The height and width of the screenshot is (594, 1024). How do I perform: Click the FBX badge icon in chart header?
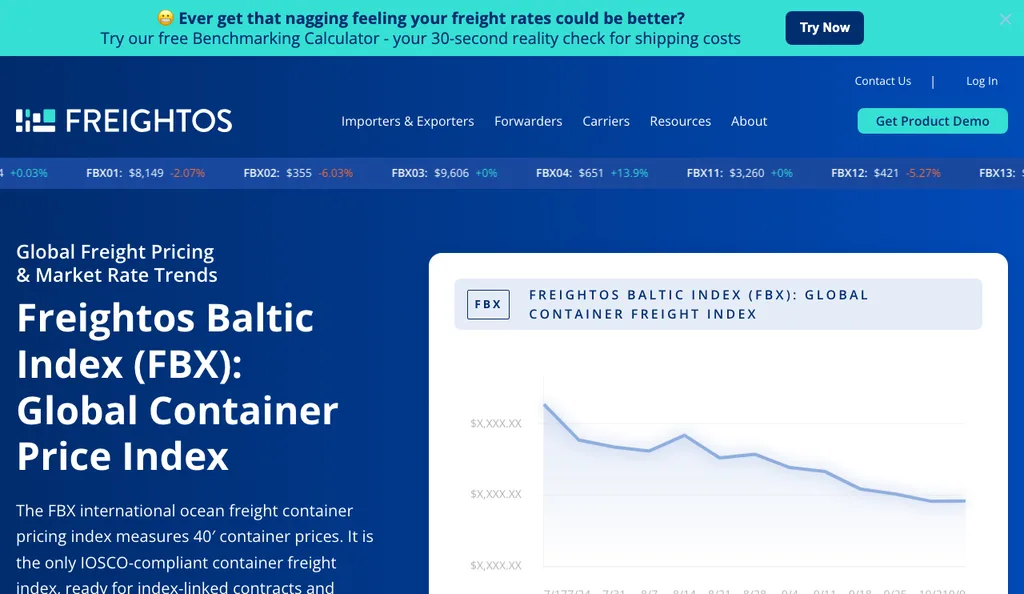488,304
